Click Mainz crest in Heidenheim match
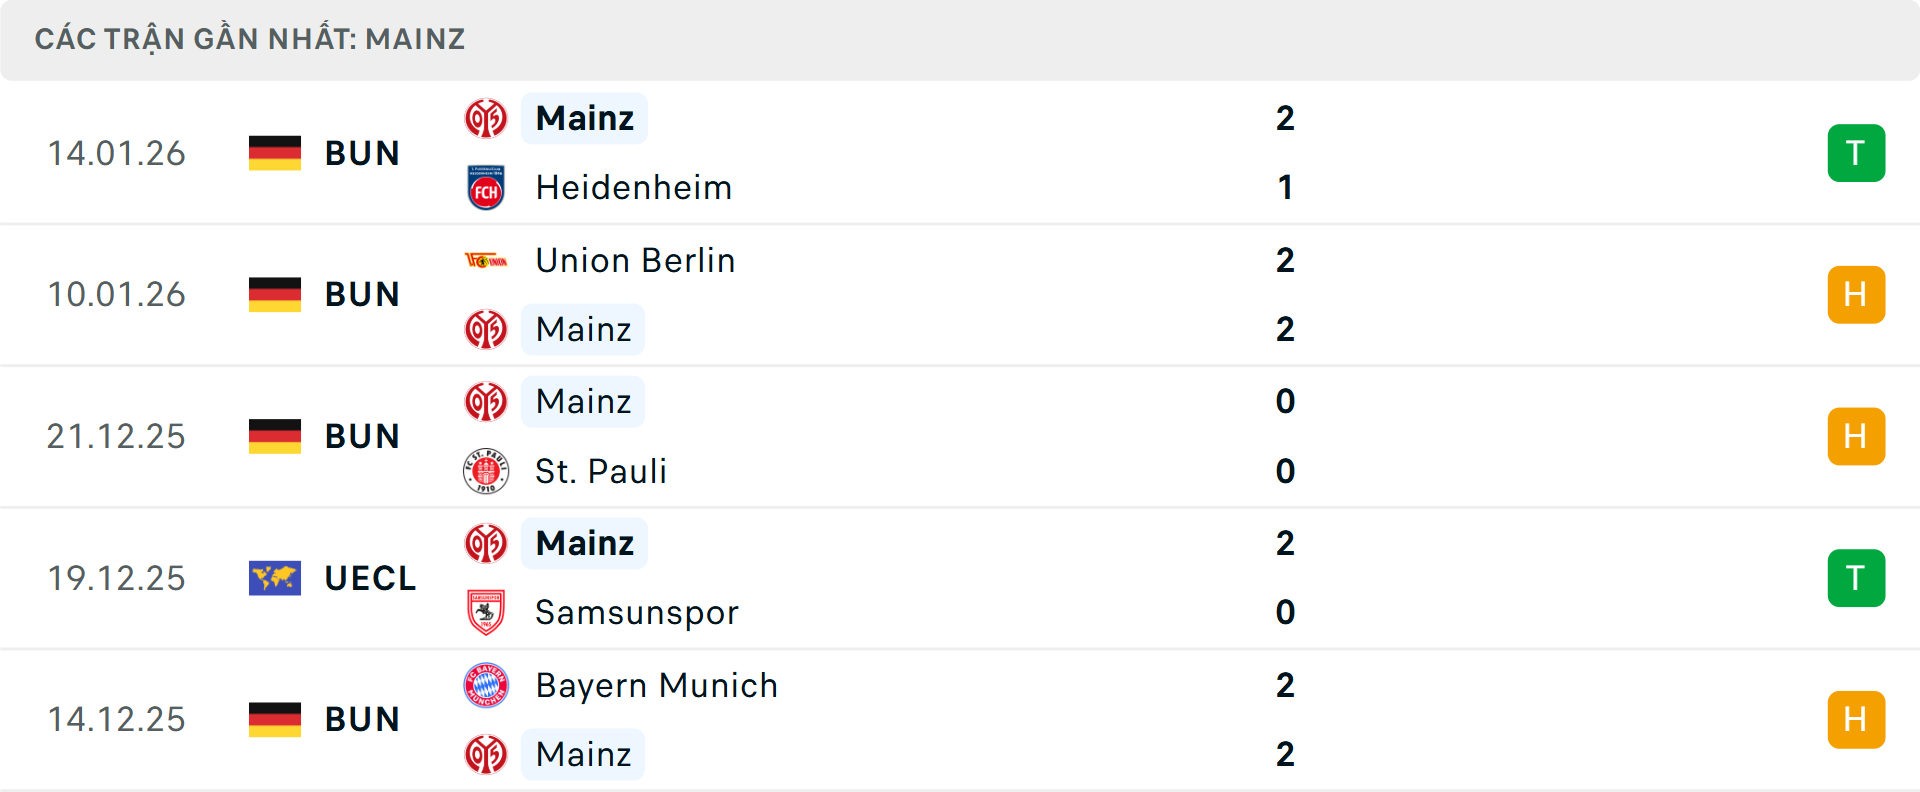Image resolution: width=1920 pixels, height=792 pixels. coord(486,119)
